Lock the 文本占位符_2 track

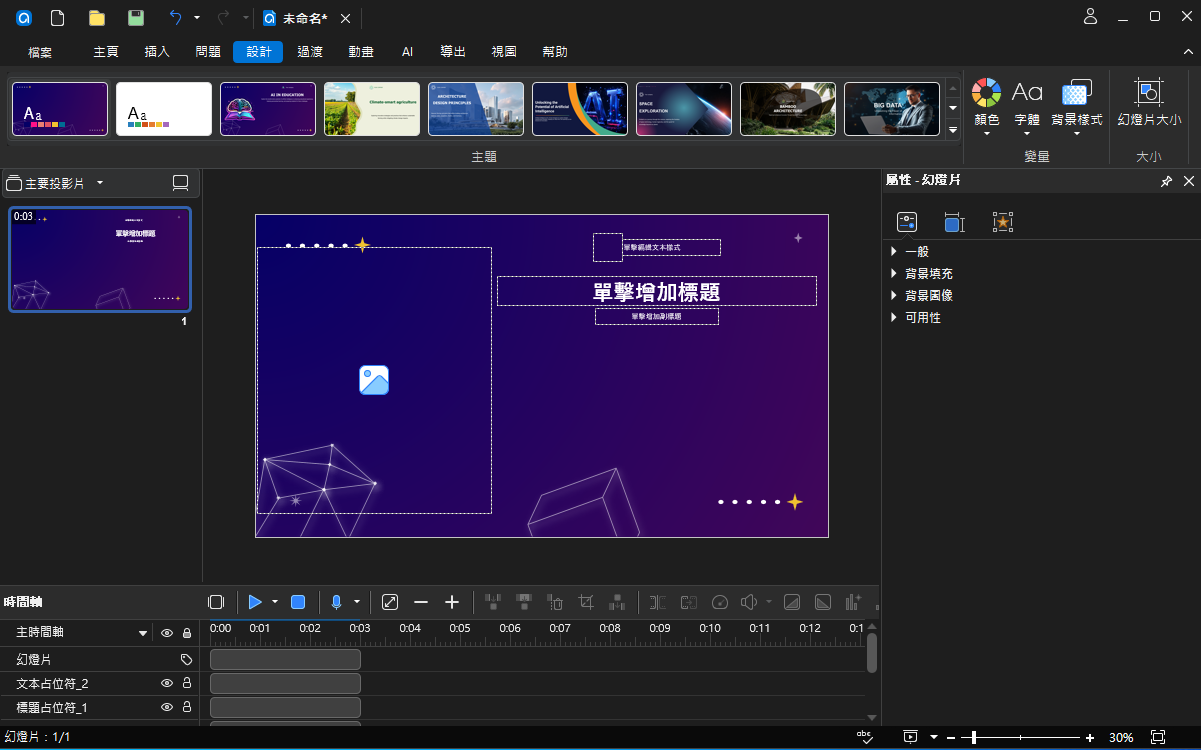point(187,683)
